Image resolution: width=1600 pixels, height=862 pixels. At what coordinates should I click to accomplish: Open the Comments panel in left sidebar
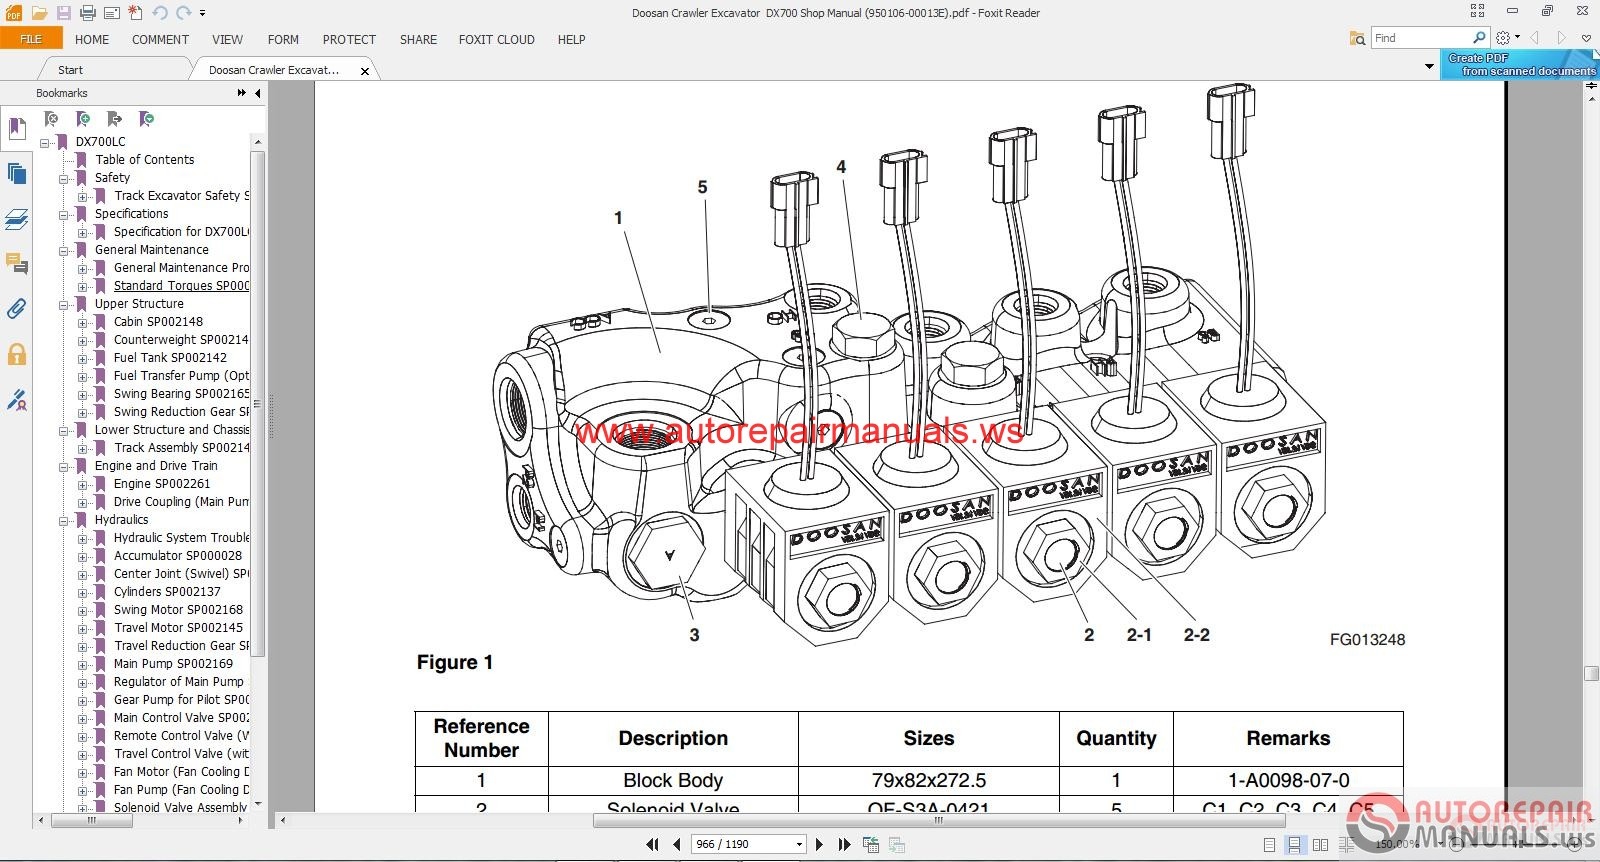click(16, 264)
